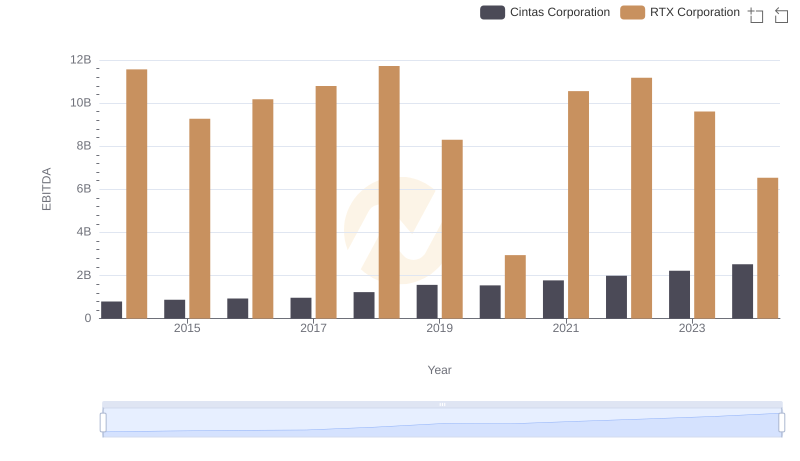Click the Year axis title
This screenshot has width=800, height=461.
click(439, 370)
